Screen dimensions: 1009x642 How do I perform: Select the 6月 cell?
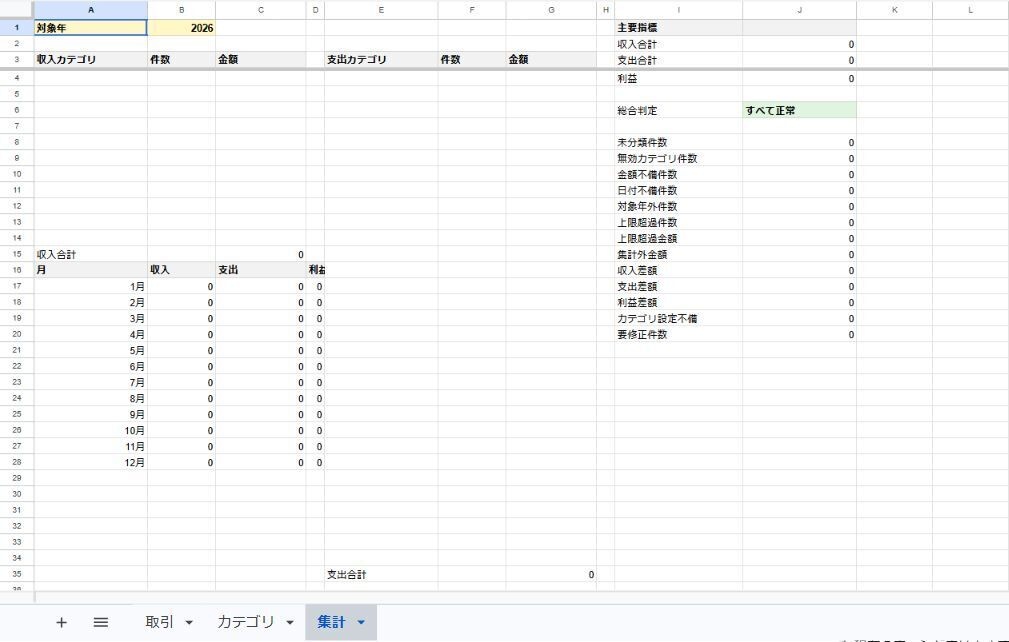click(91, 366)
